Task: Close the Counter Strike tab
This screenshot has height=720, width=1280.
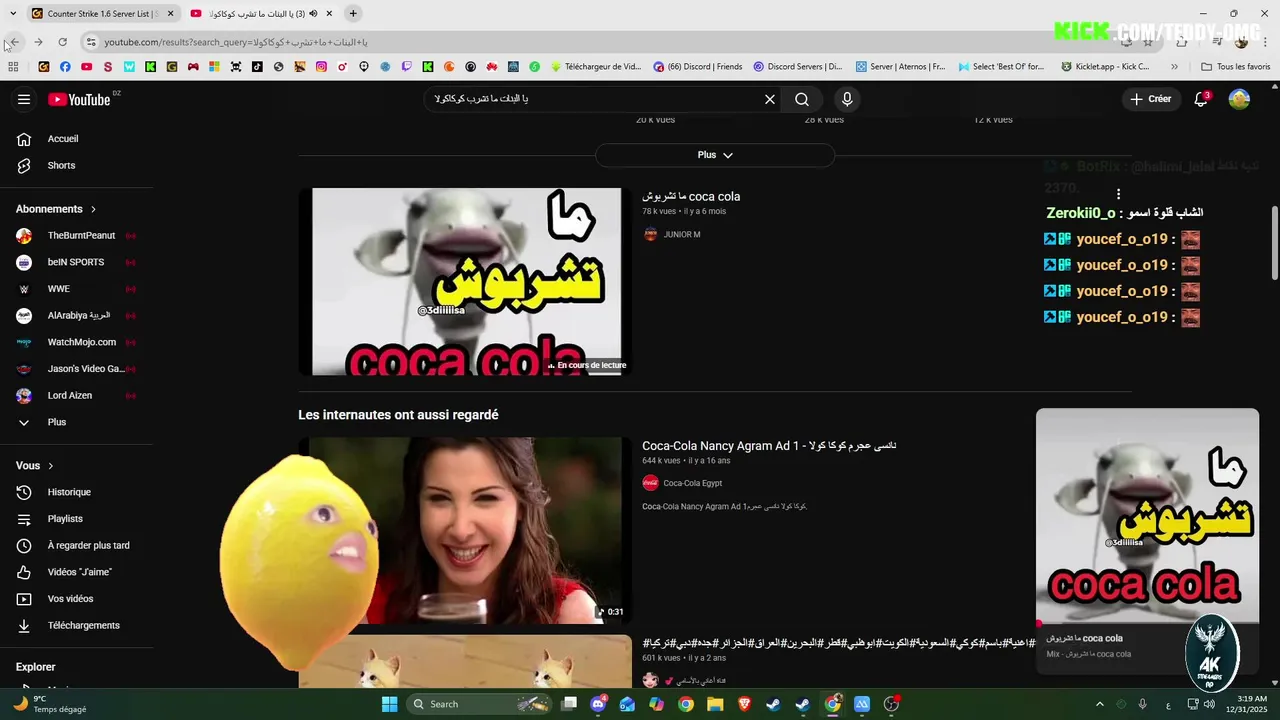Action: [x=170, y=13]
